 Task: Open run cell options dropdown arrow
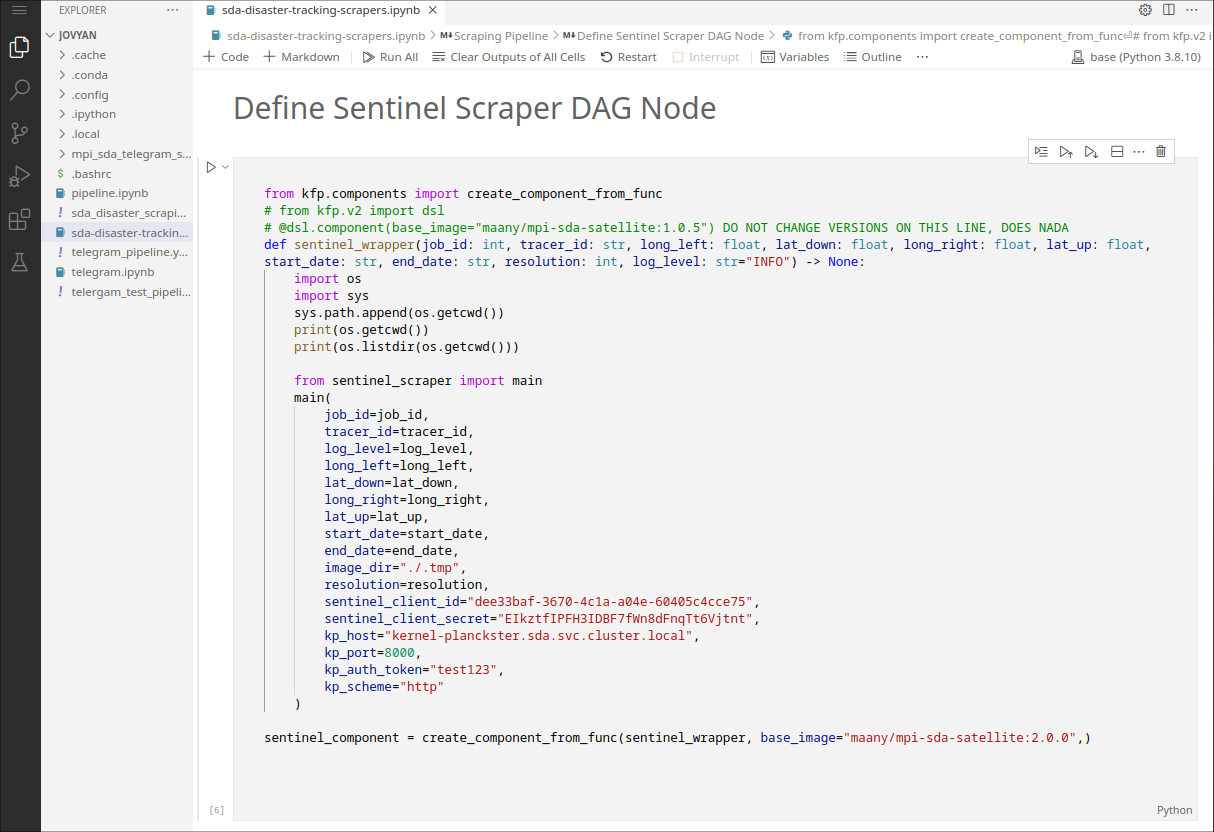226,167
